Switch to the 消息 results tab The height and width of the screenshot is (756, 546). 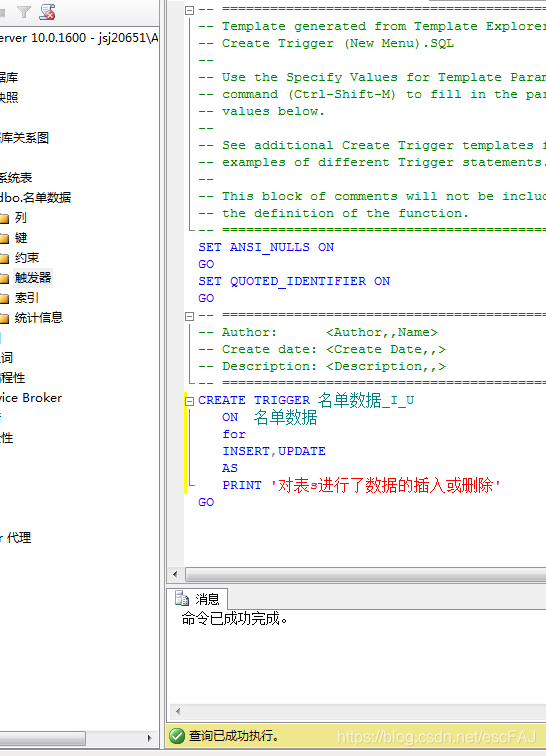click(197, 599)
